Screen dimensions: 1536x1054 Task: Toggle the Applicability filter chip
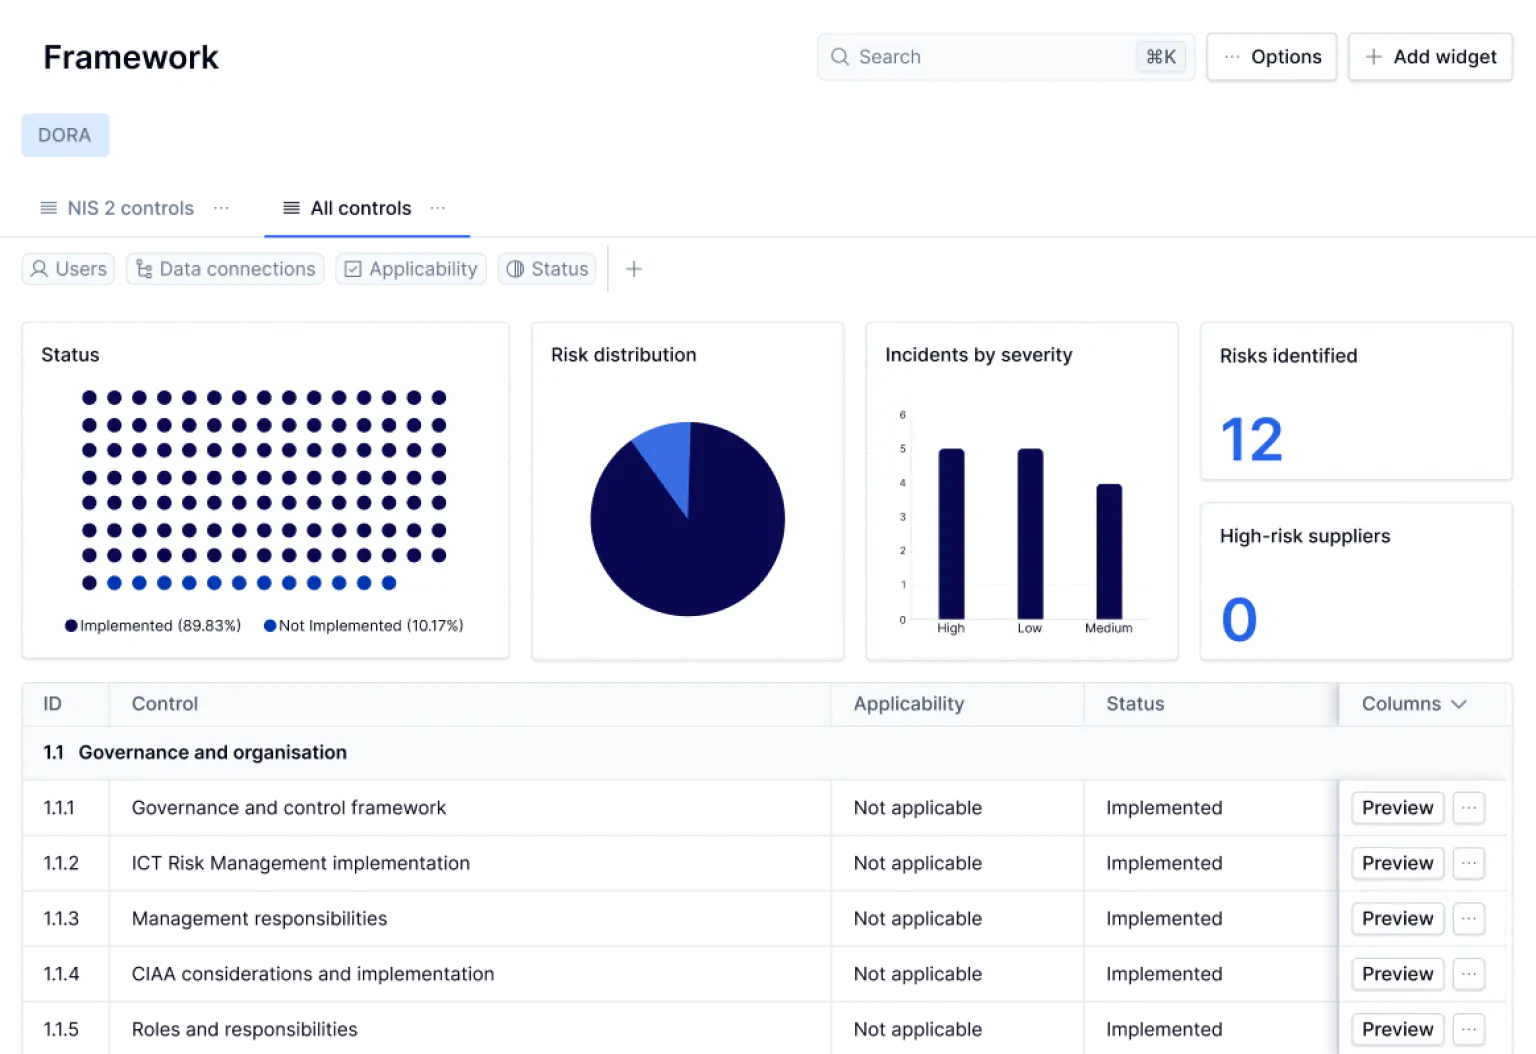pos(409,268)
